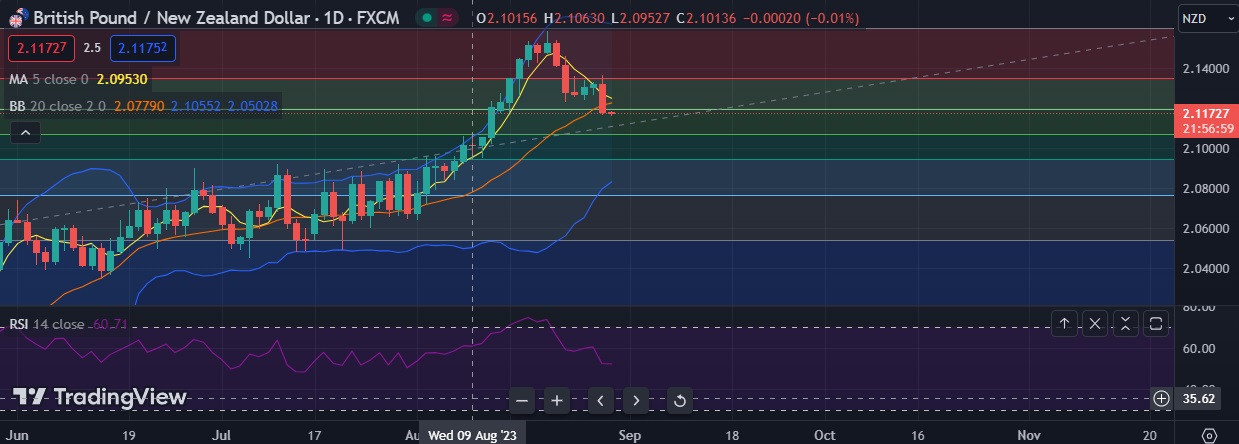This screenshot has width=1239, height=444.
Task: Maximize the RSI pane
Action: [x=1155, y=323]
